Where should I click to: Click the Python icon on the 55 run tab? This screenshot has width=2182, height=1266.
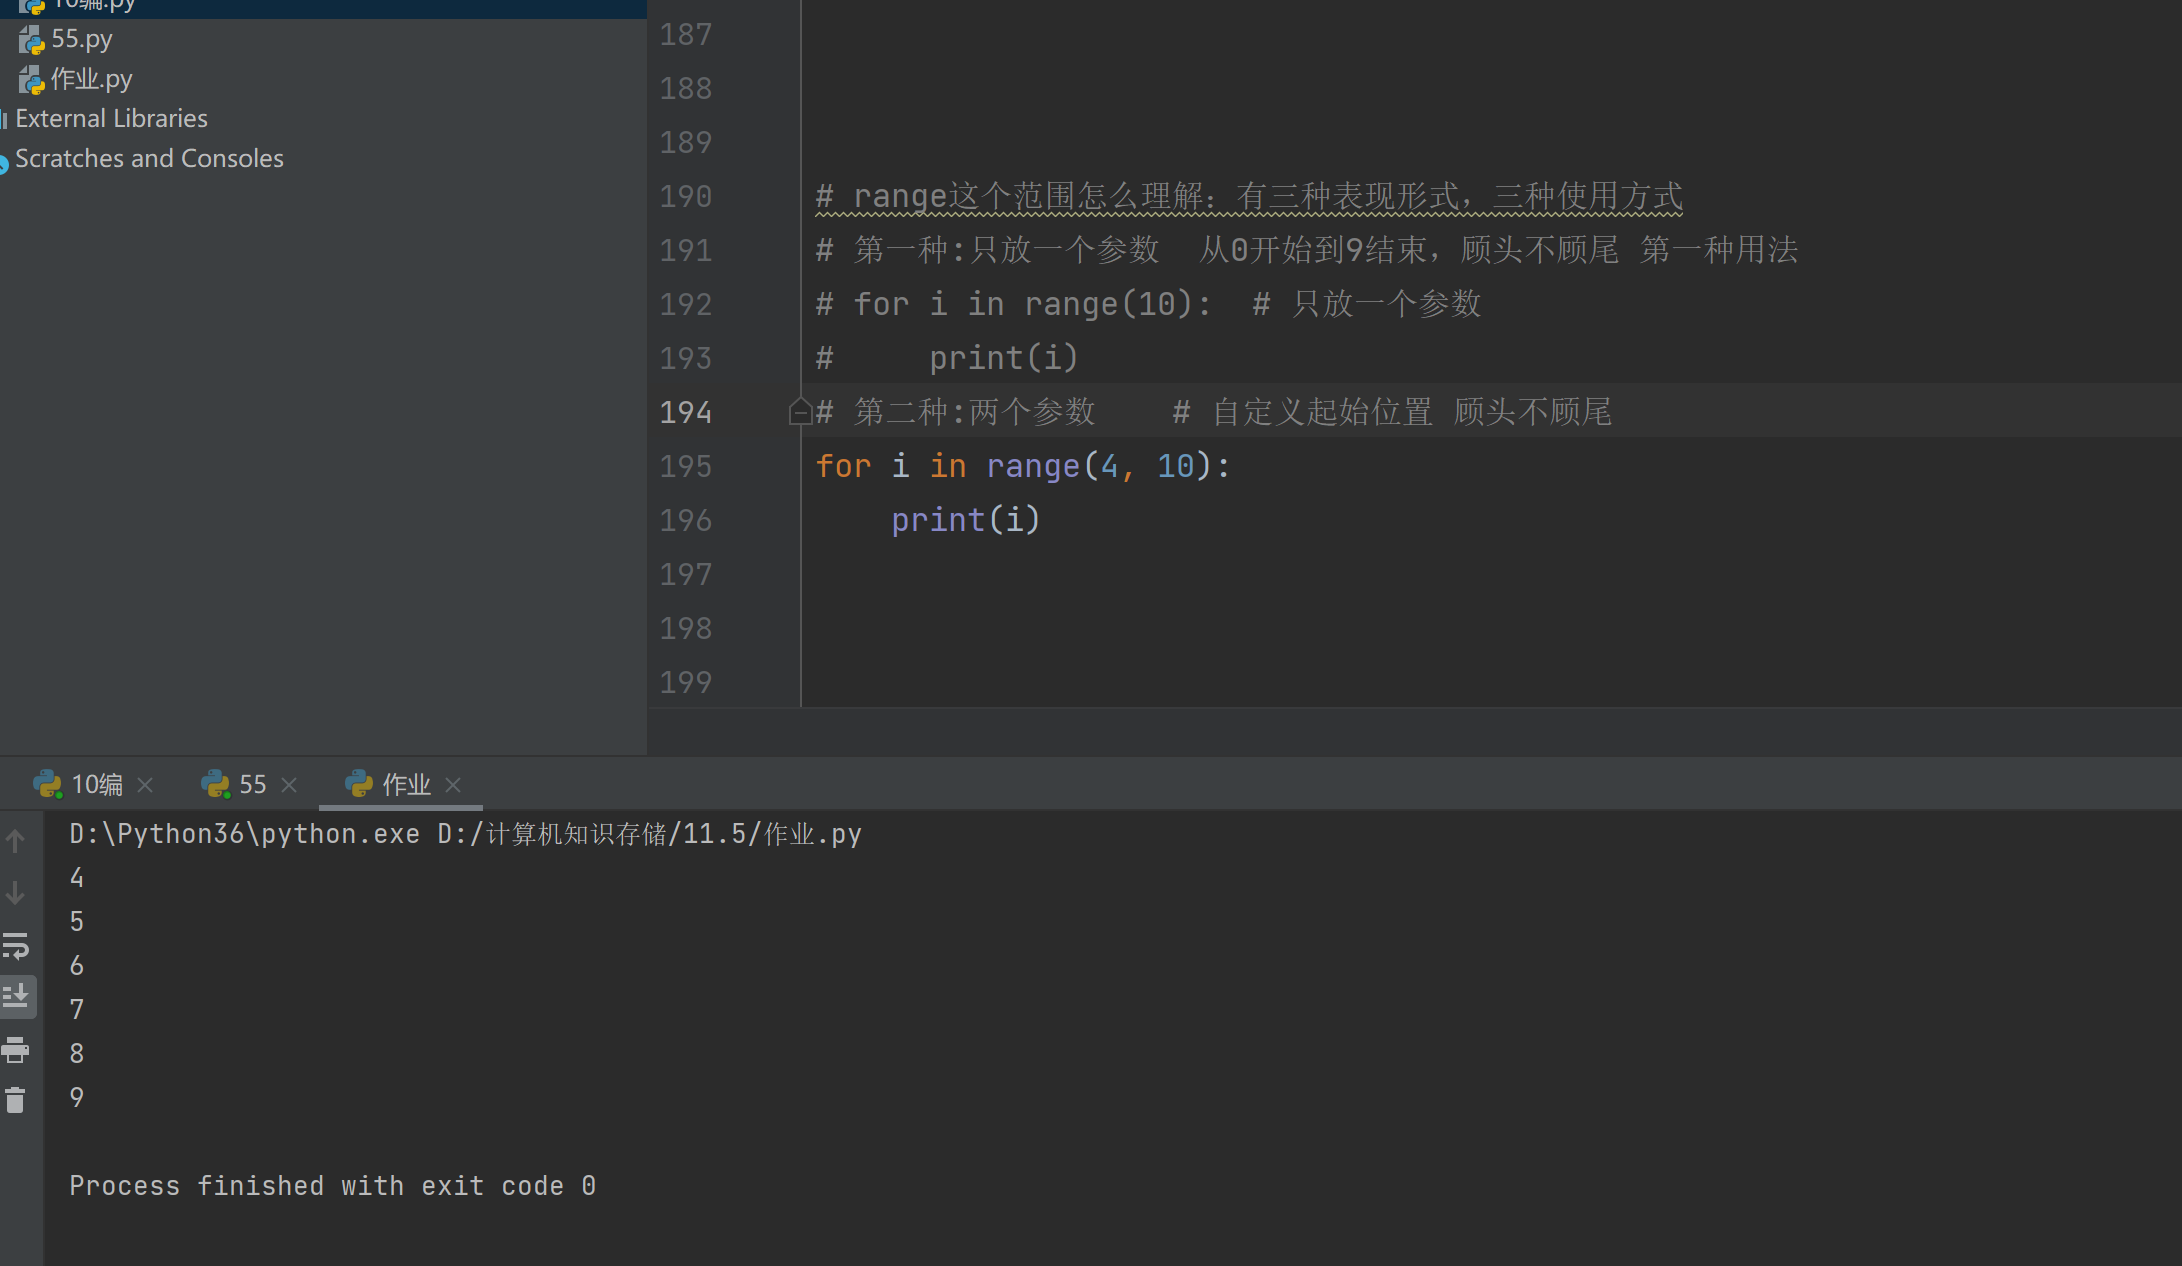[215, 785]
